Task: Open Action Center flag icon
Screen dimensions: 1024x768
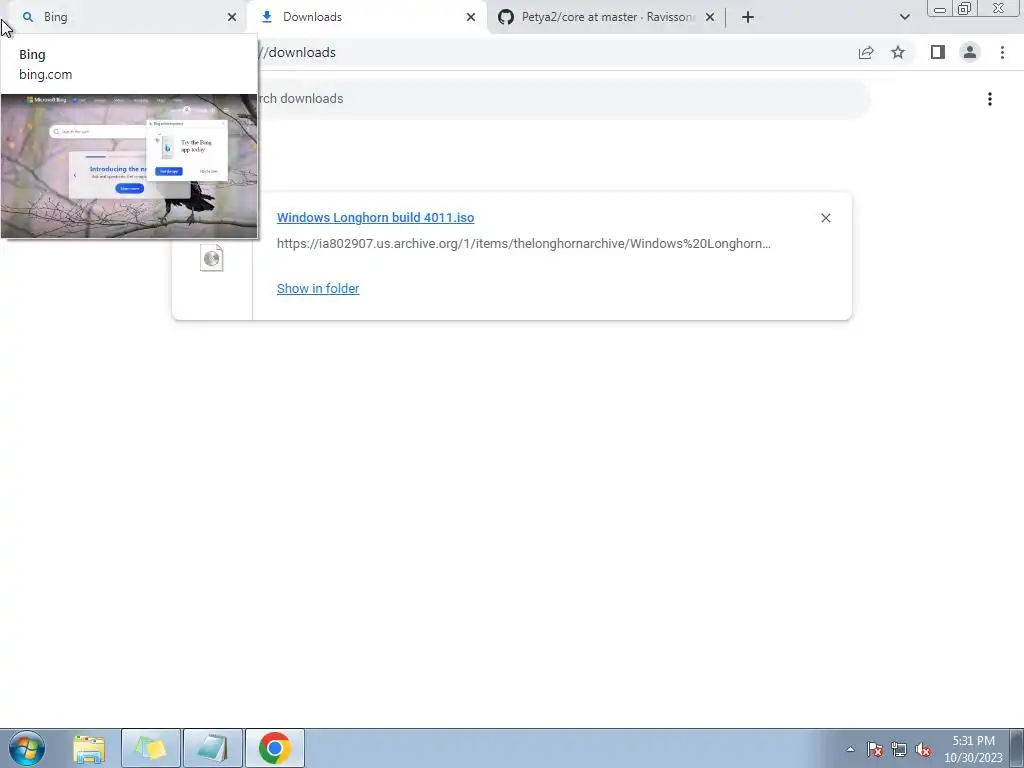Action: click(x=875, y=749)
